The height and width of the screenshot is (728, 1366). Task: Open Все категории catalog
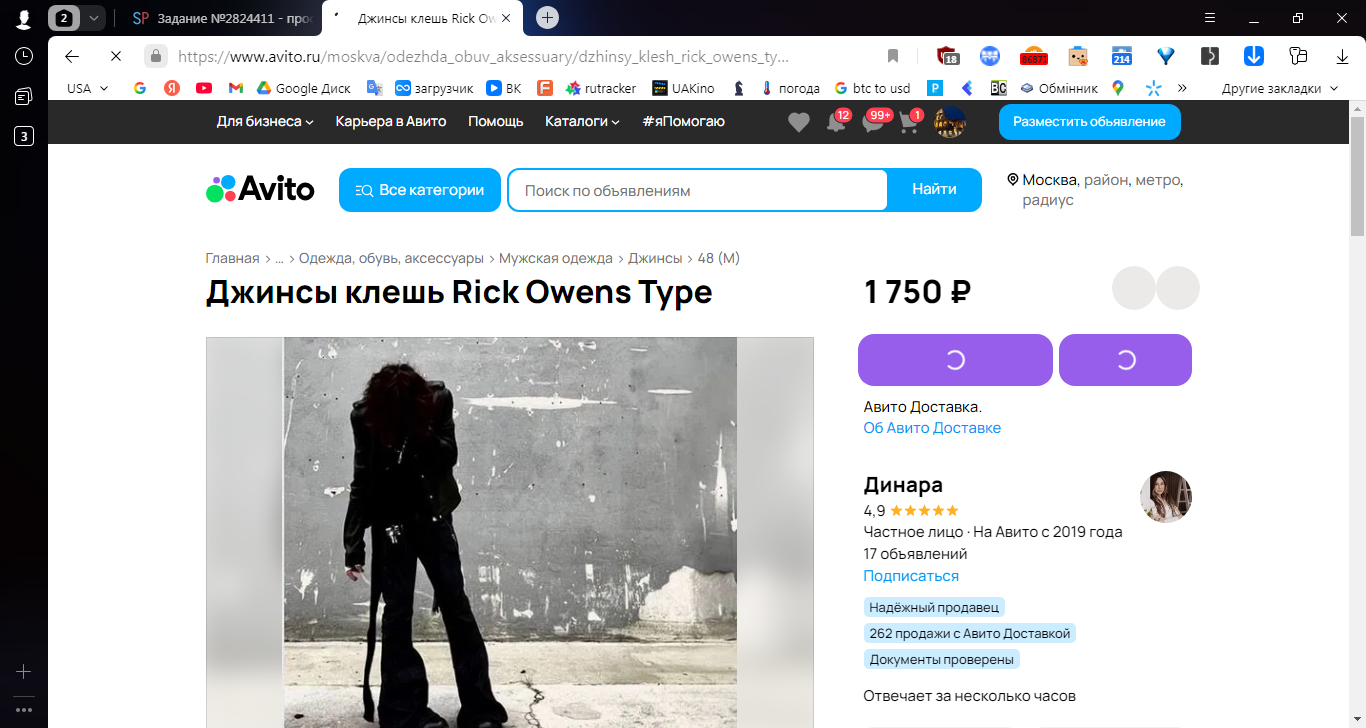coord(420,190)
